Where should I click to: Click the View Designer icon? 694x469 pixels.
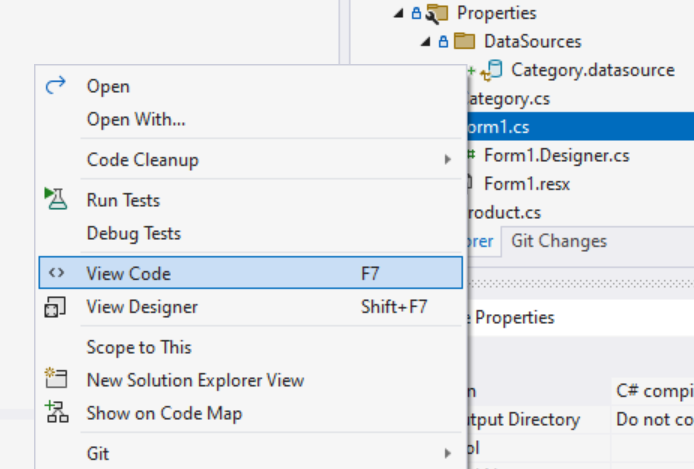click(x=56, y=307)
